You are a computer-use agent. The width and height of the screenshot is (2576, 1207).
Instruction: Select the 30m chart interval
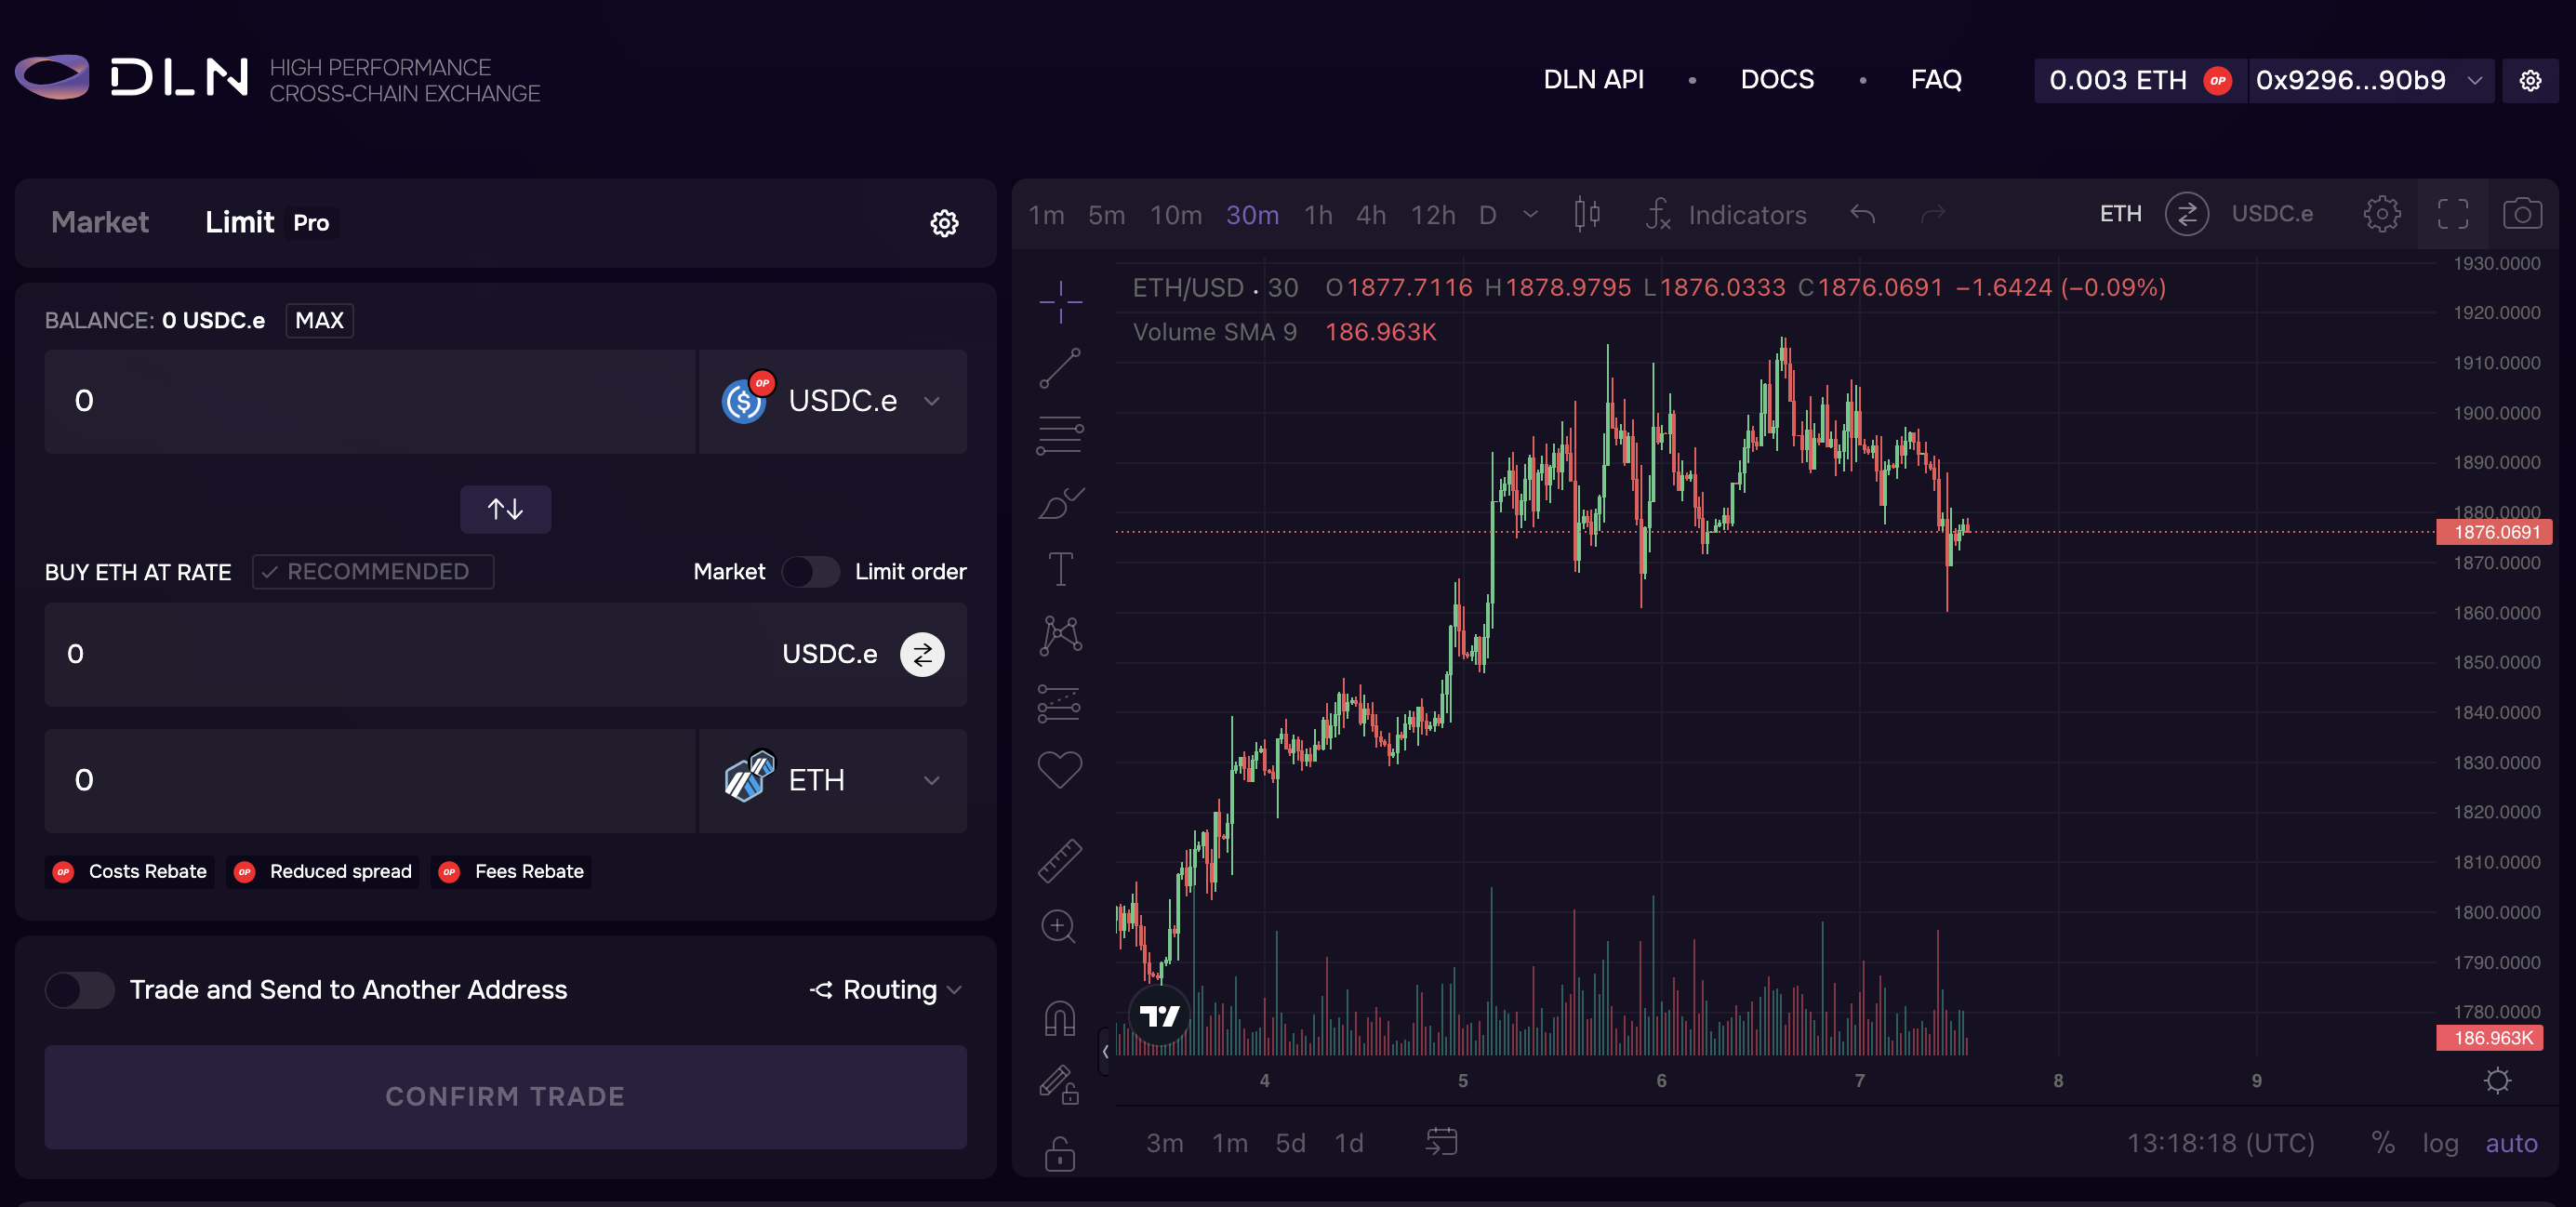[1252, 215]
